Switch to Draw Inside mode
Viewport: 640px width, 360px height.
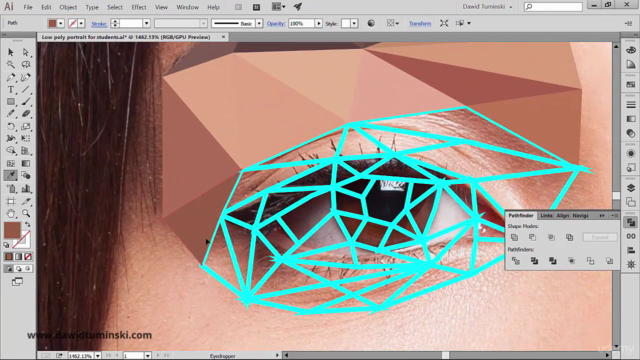[28, 269]
